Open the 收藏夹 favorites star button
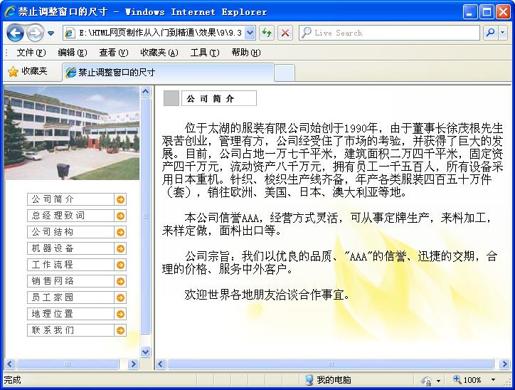 [28, 71]
